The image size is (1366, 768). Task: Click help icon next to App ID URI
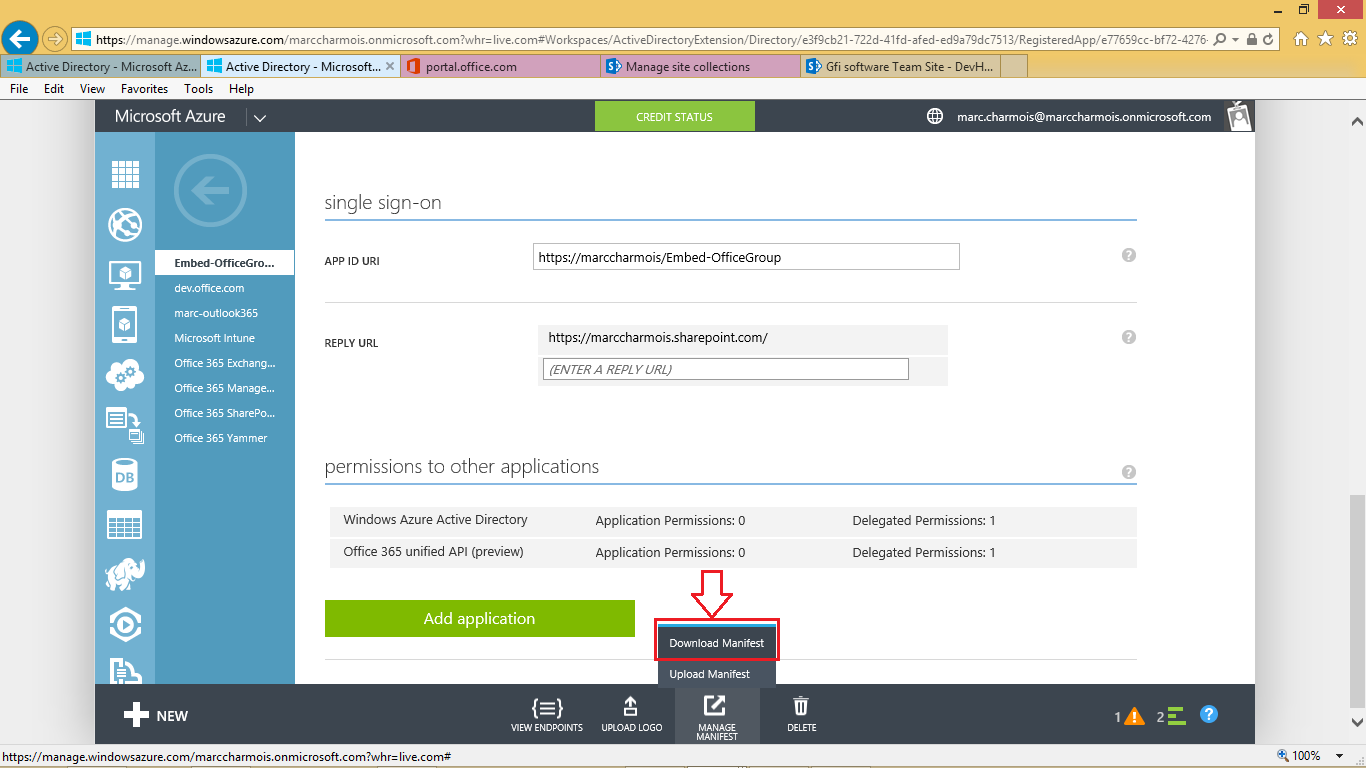1129,255
